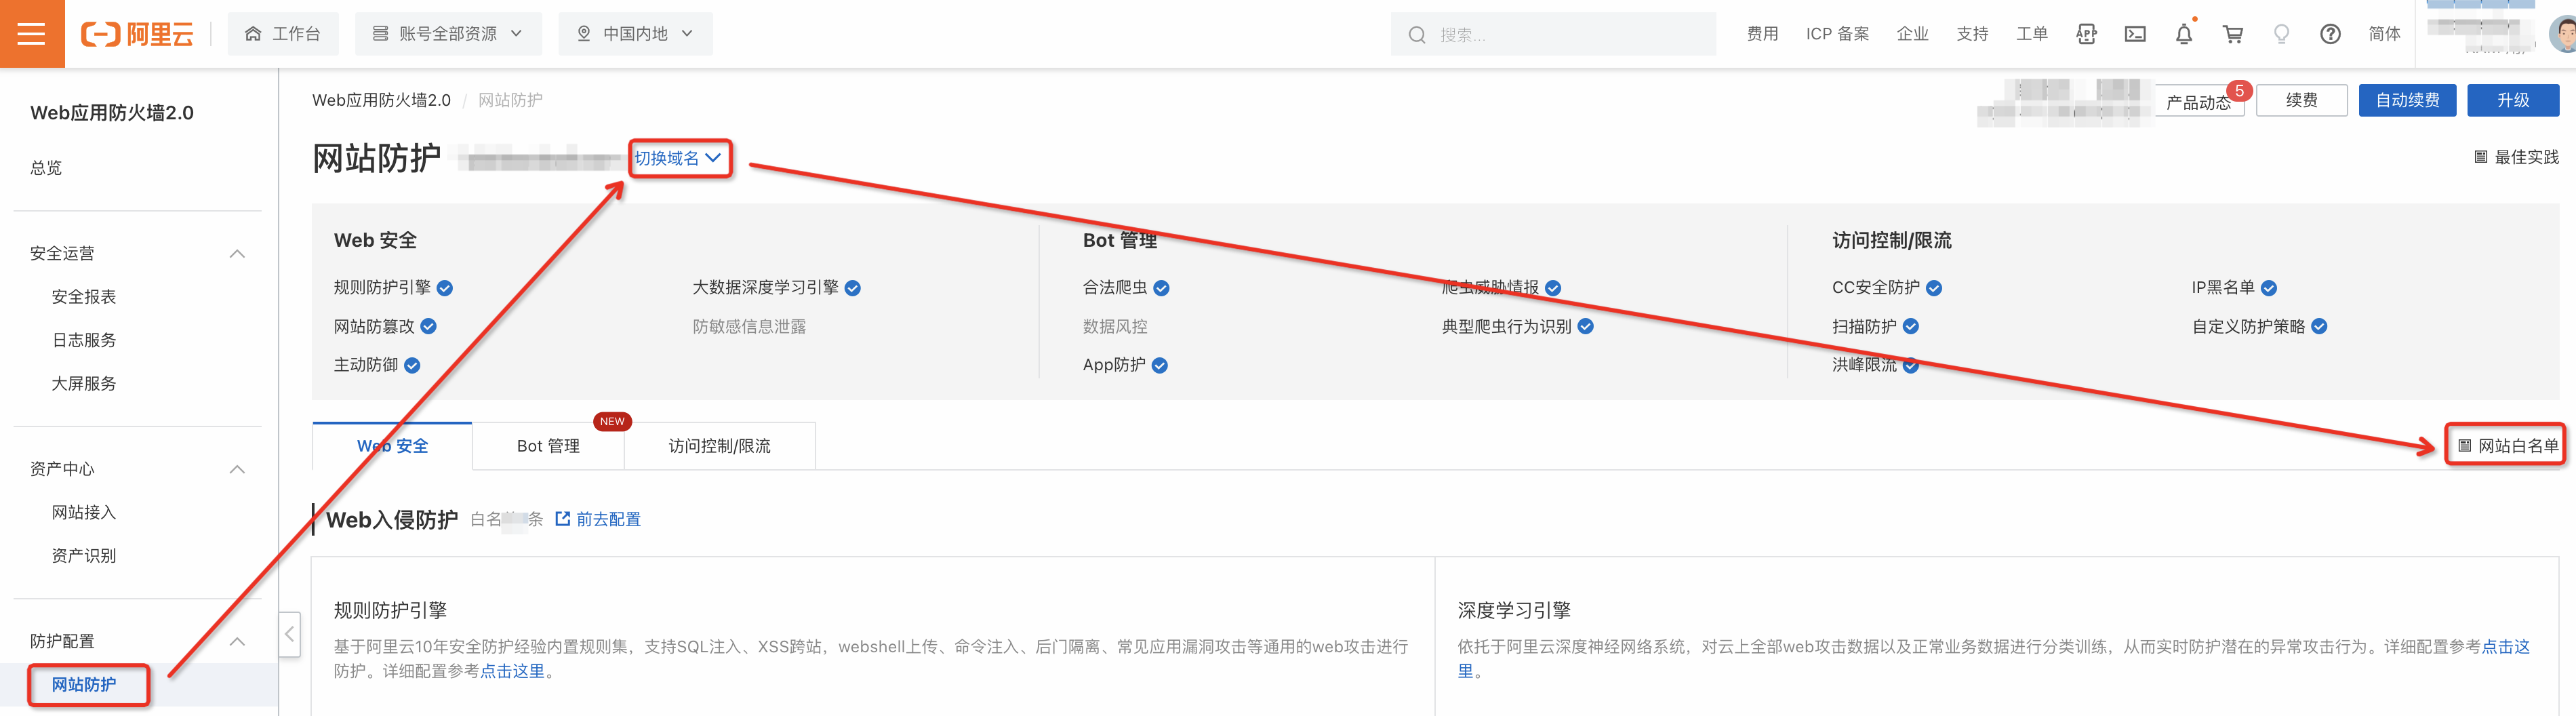The width and height of the screenshot is (2576, 716).
Task: Switch to the 访问控制/限流 tab
Action: tap(719, 446)
